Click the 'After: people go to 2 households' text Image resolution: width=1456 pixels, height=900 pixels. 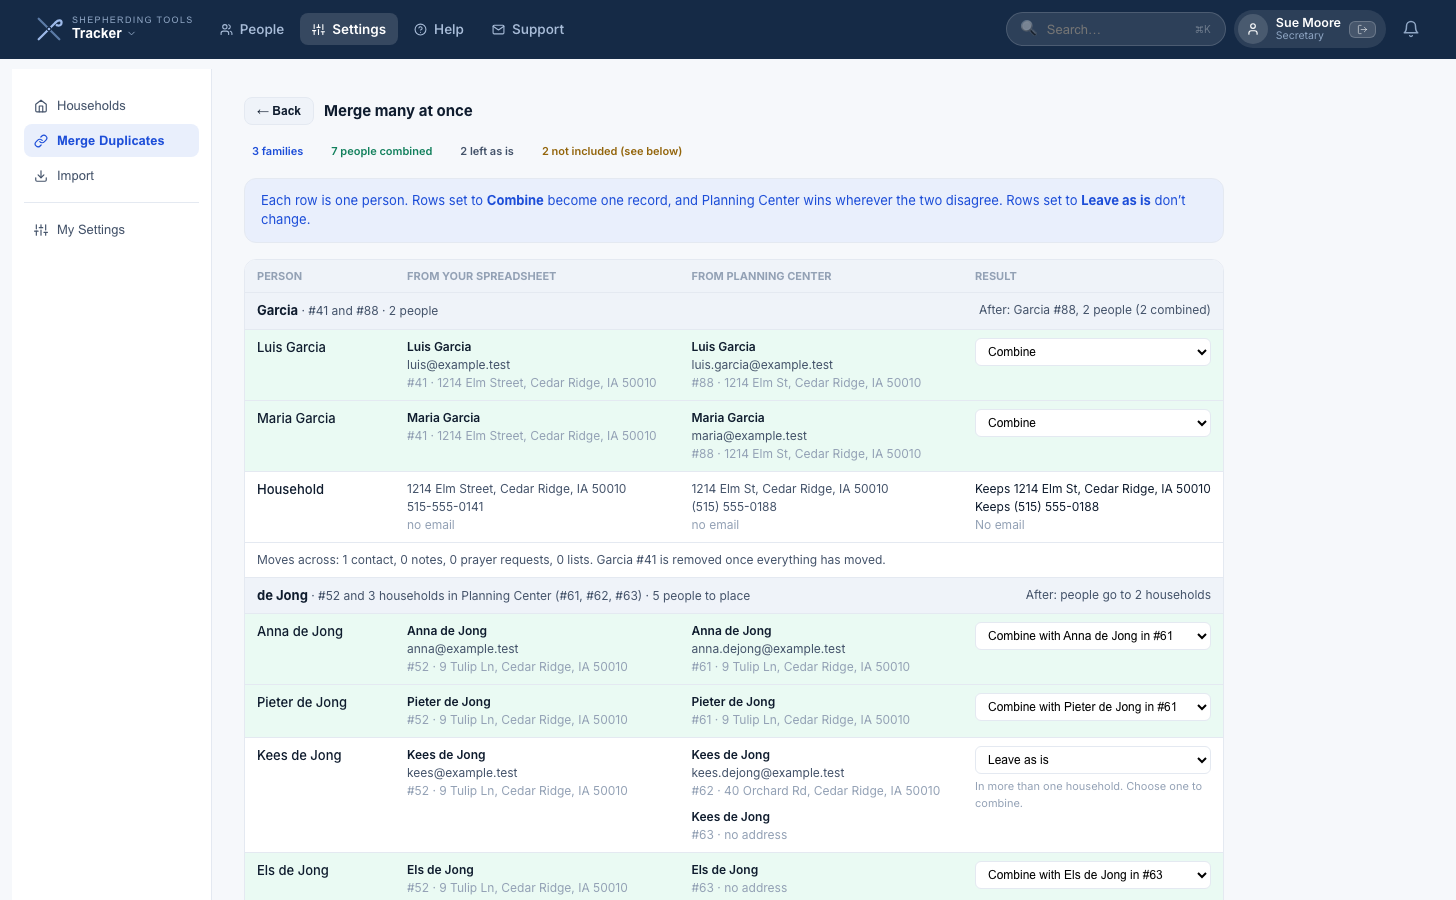point(1118,595)
